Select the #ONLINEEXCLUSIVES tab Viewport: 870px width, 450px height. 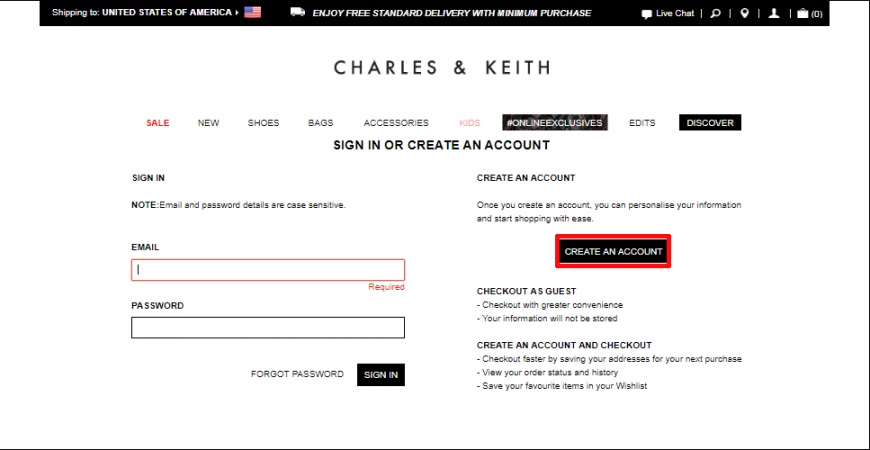pyautogui.click(x=554, y=123)
